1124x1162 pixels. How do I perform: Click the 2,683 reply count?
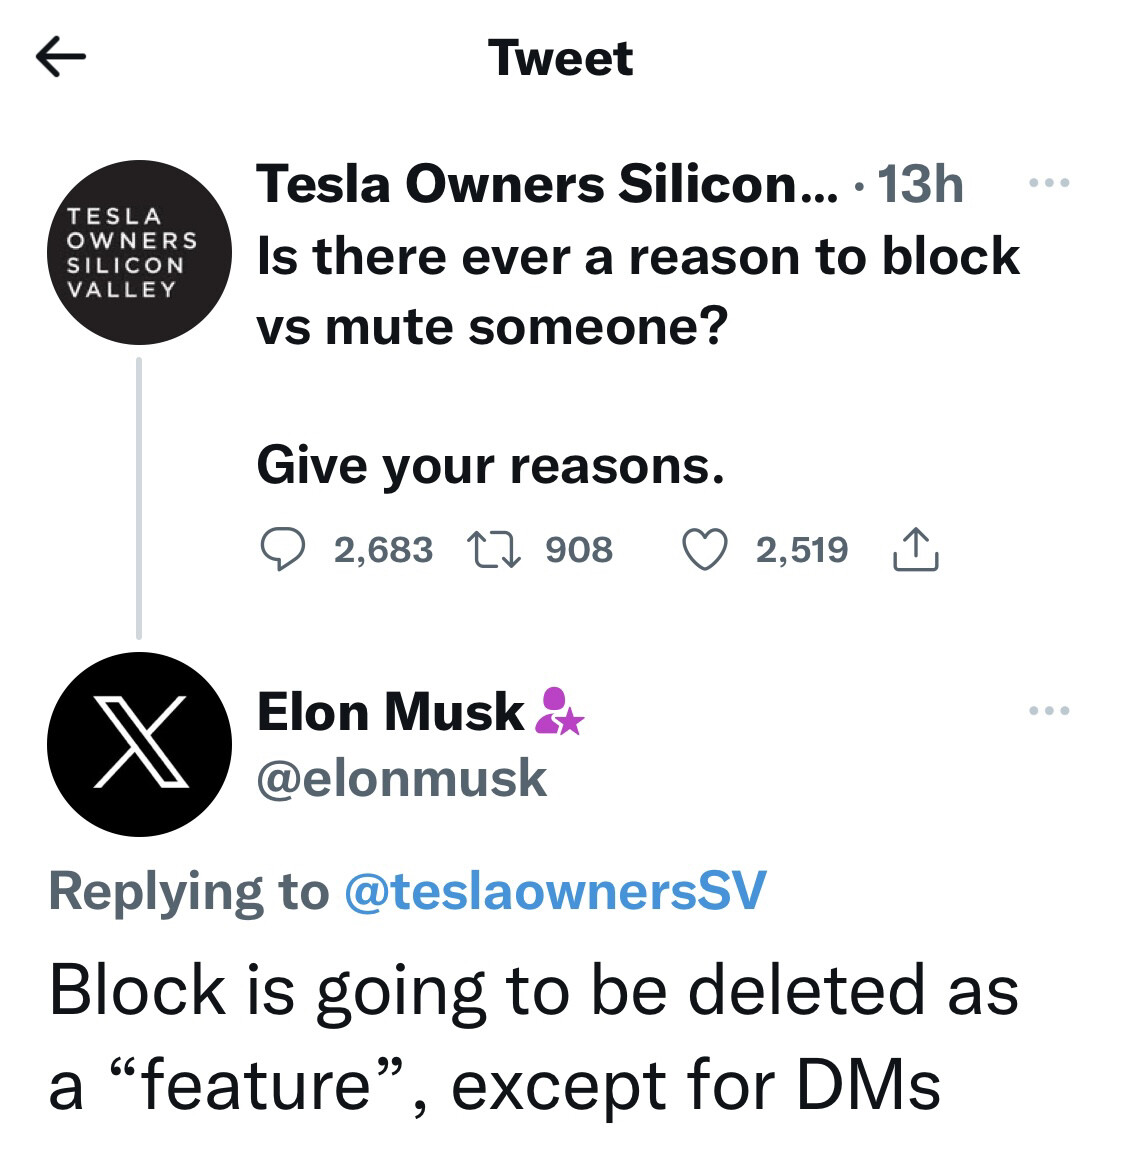383,550
